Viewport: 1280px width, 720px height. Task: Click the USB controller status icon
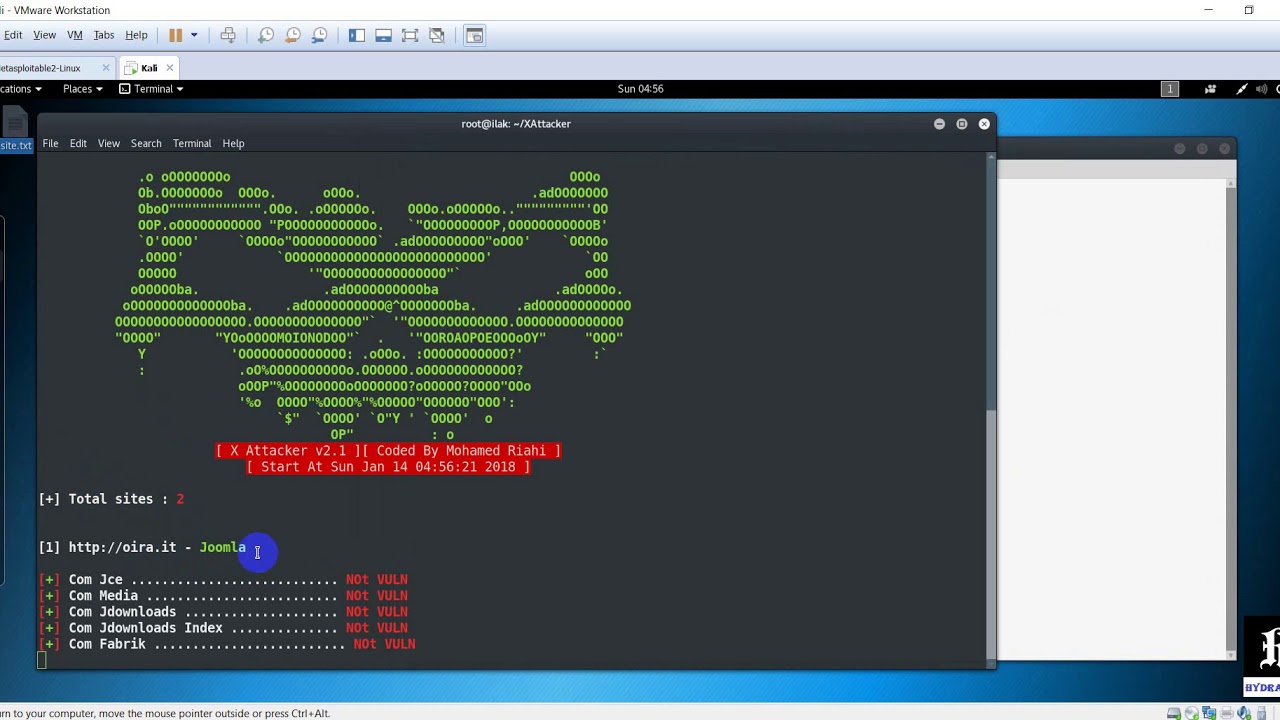[x=1264, y=713]
